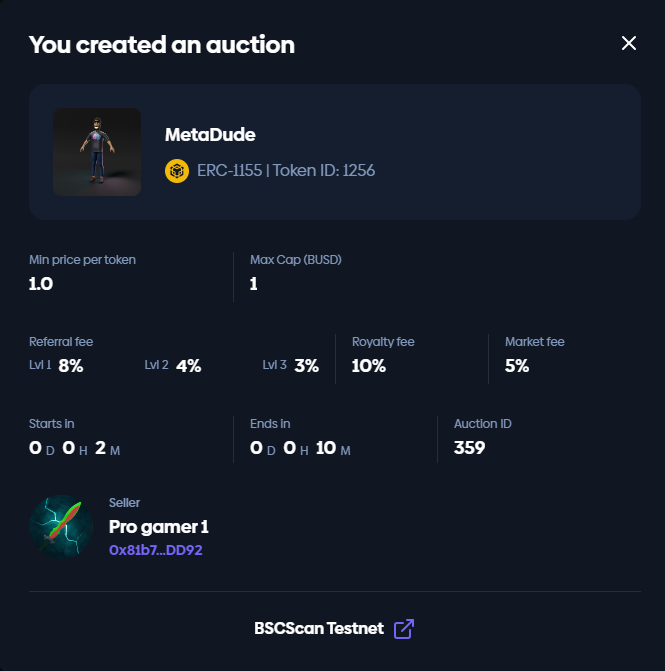Click the Auction ID 359 value
Viewport: 665px width, 671px height.
pos(469,448)
